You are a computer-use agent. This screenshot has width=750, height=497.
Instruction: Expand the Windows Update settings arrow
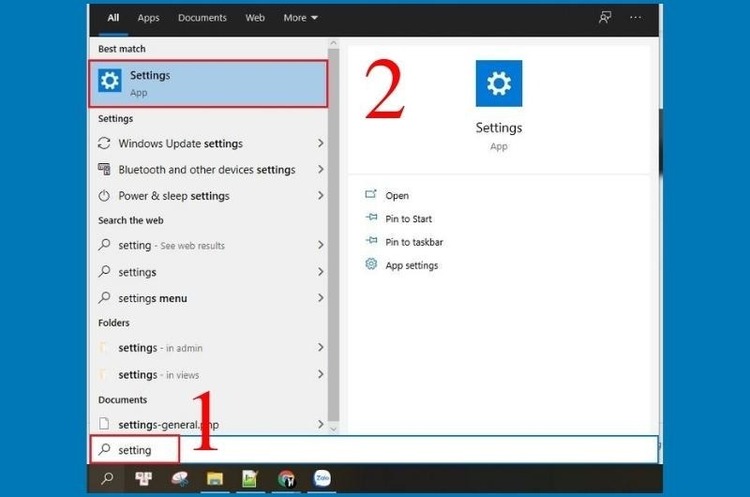point(320,144)
